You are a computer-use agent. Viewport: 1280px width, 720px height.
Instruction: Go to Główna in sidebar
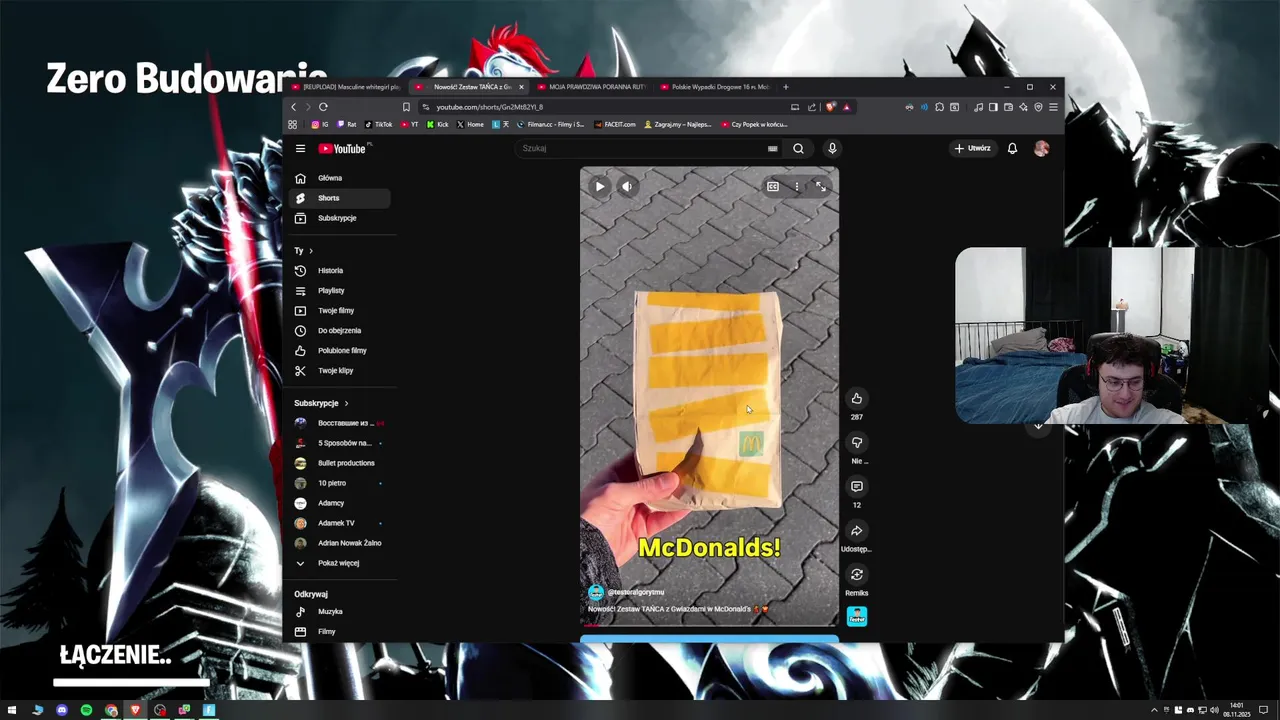(x=340, y=178)
